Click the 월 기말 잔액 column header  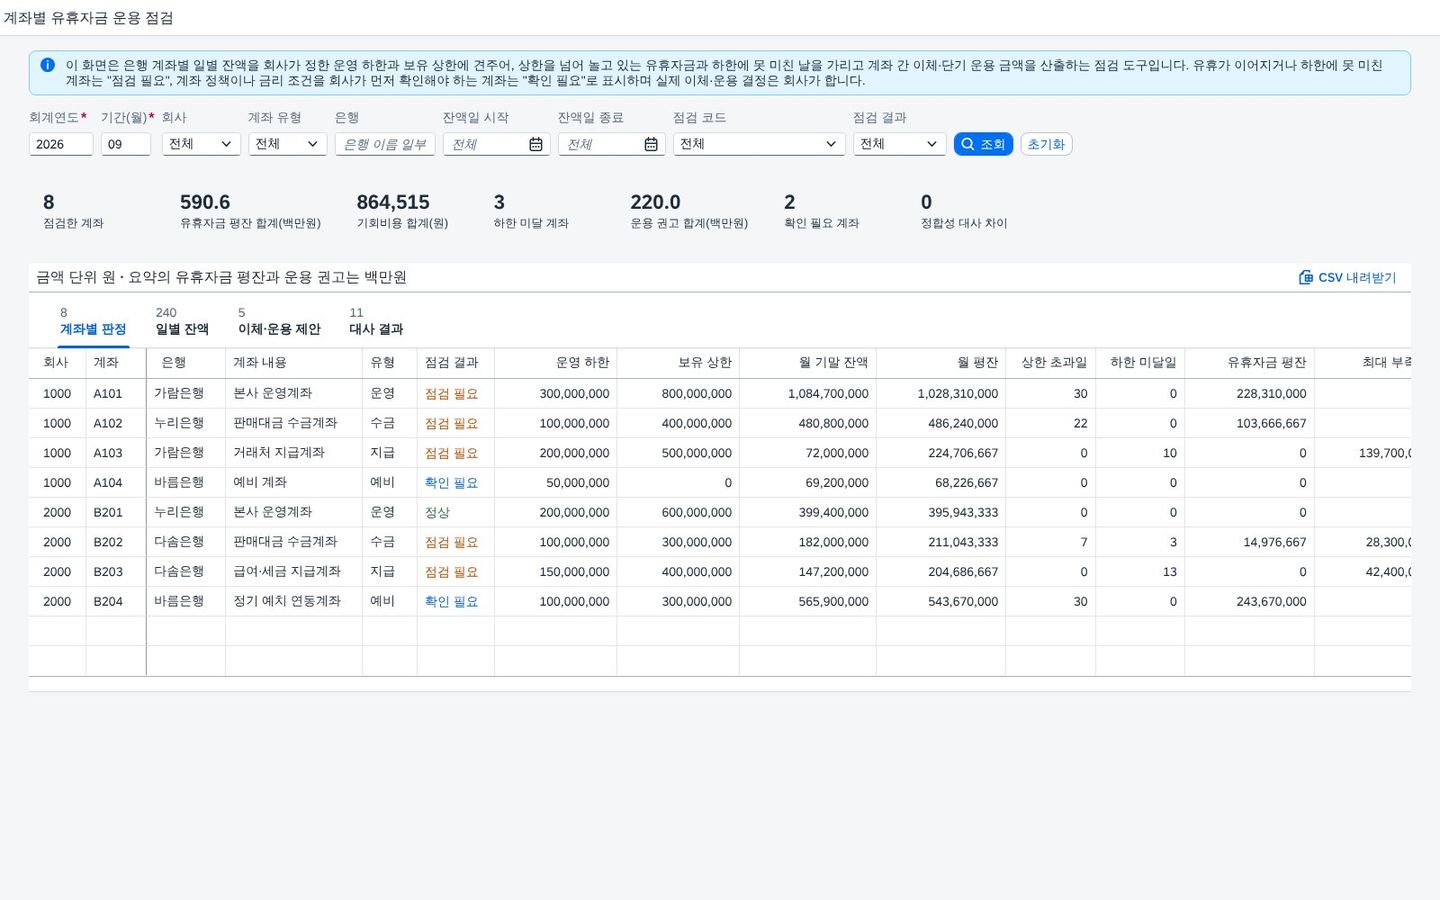808,363
